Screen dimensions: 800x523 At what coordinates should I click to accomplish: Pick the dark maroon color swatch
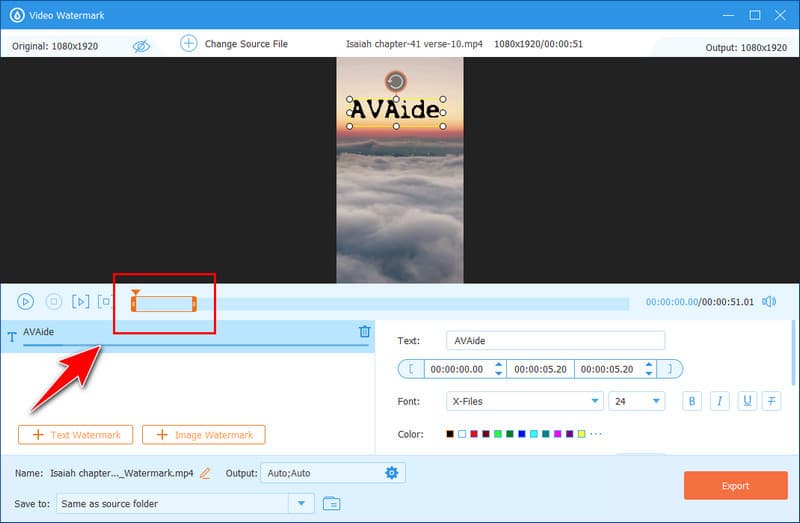[486, 434]
